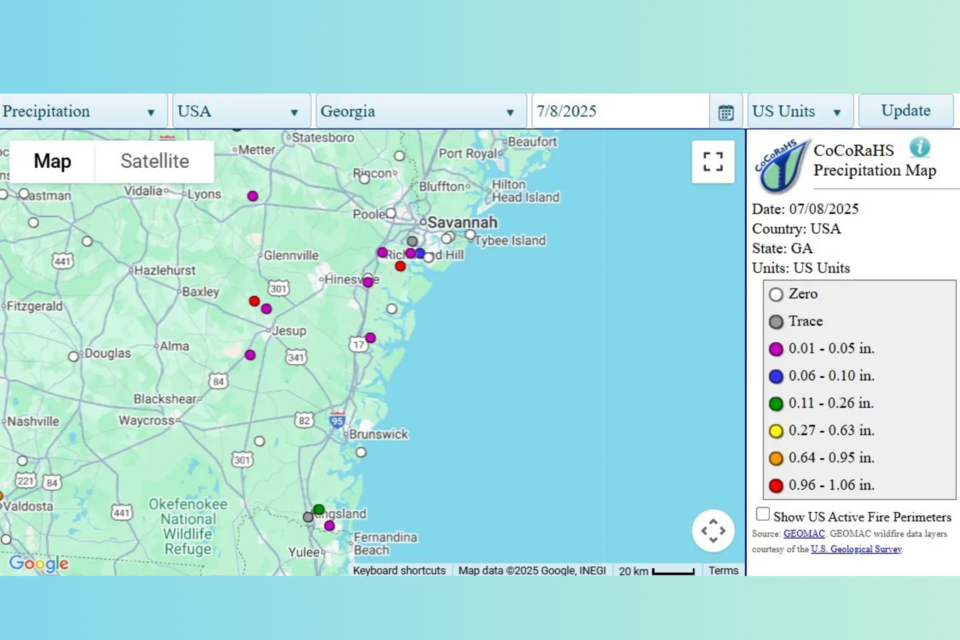960x640 pixels.
Task: Click the red 0.96 - 1.06 in. swatch
Action: pyautogui.click(x=776, y=486)
